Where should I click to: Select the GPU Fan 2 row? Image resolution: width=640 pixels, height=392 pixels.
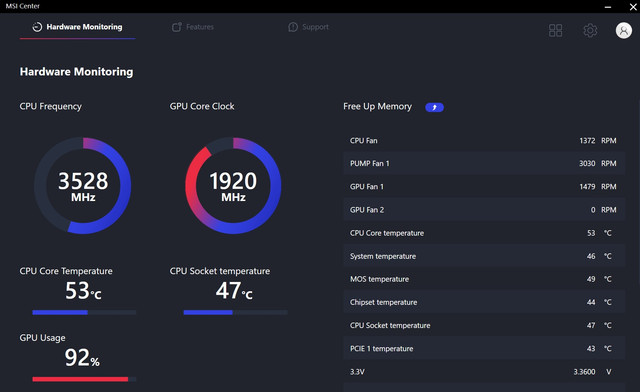[x=484, y=209]
